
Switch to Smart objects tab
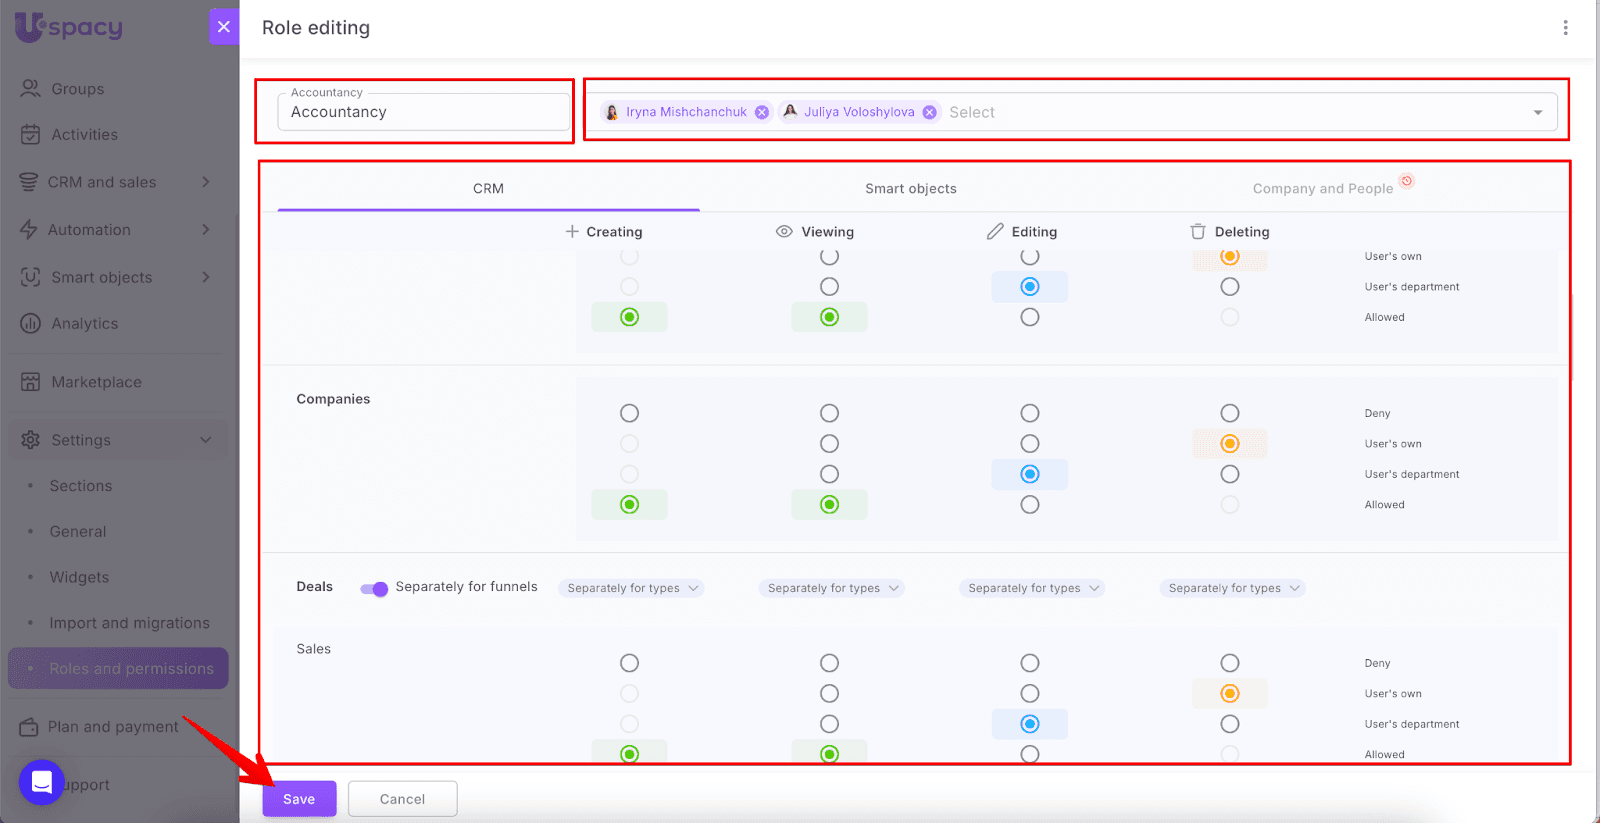[x=910, y=188]
